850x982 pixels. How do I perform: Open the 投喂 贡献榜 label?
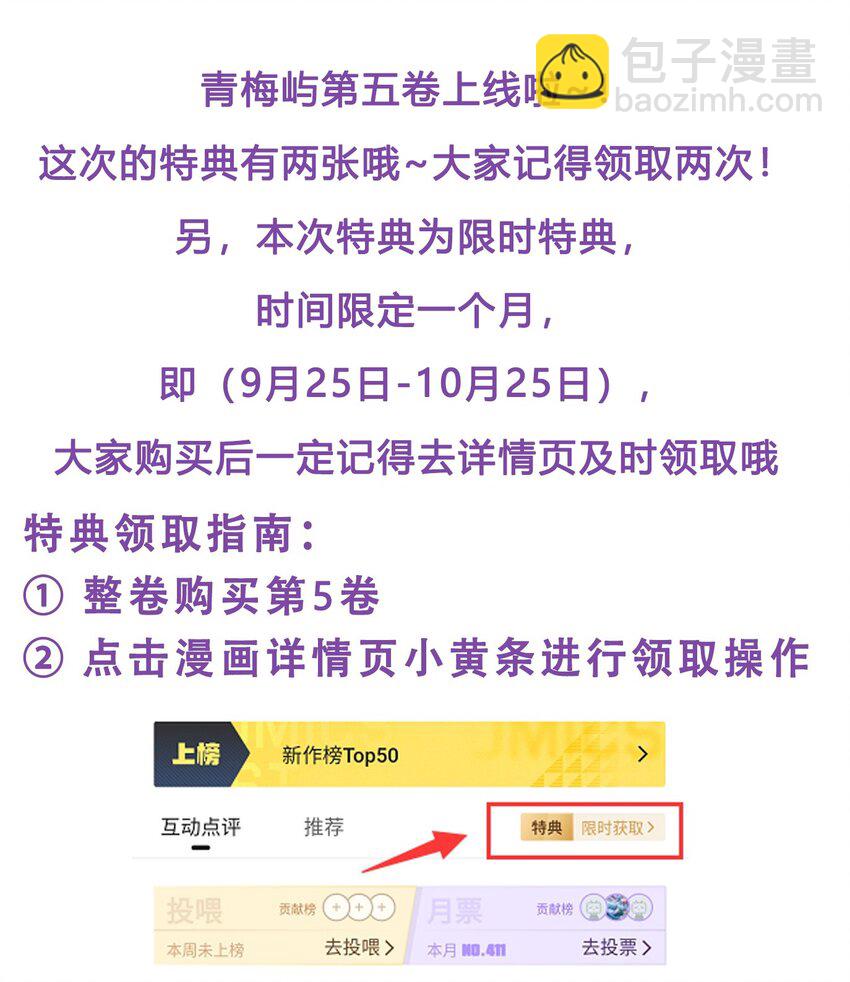coord(298,909)
